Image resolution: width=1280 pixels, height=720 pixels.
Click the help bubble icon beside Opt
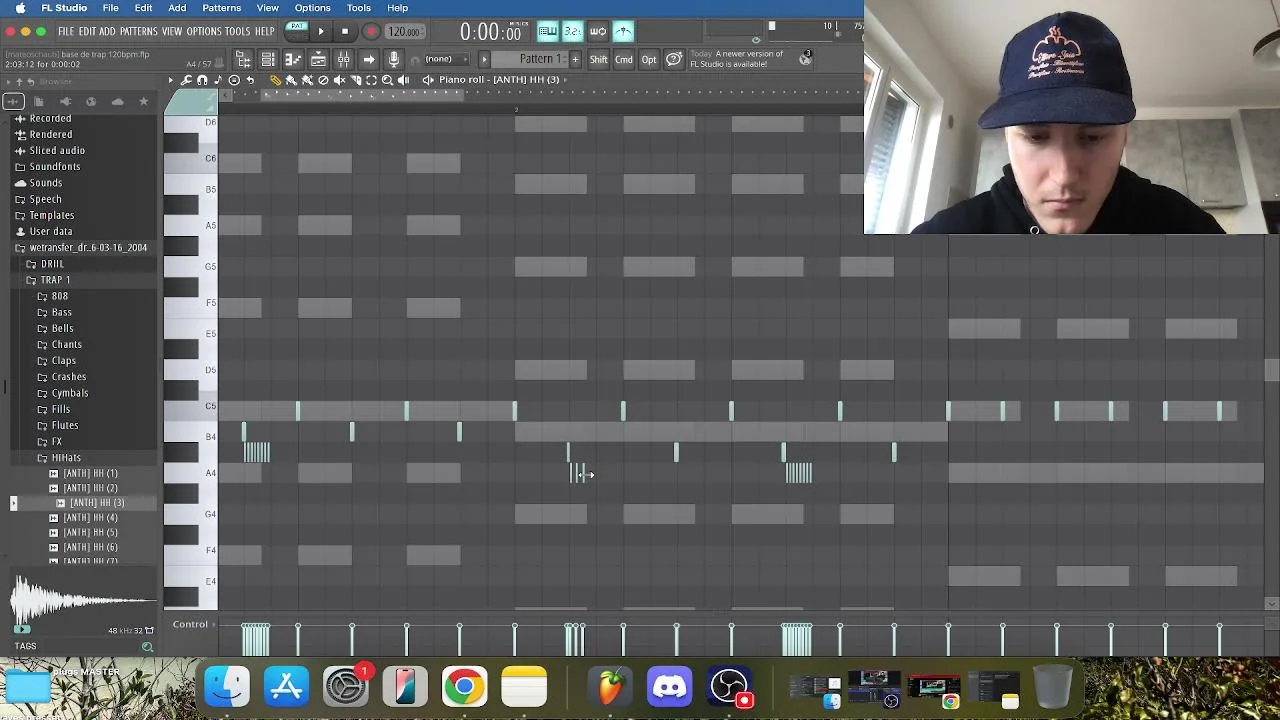tap(674, 60)
